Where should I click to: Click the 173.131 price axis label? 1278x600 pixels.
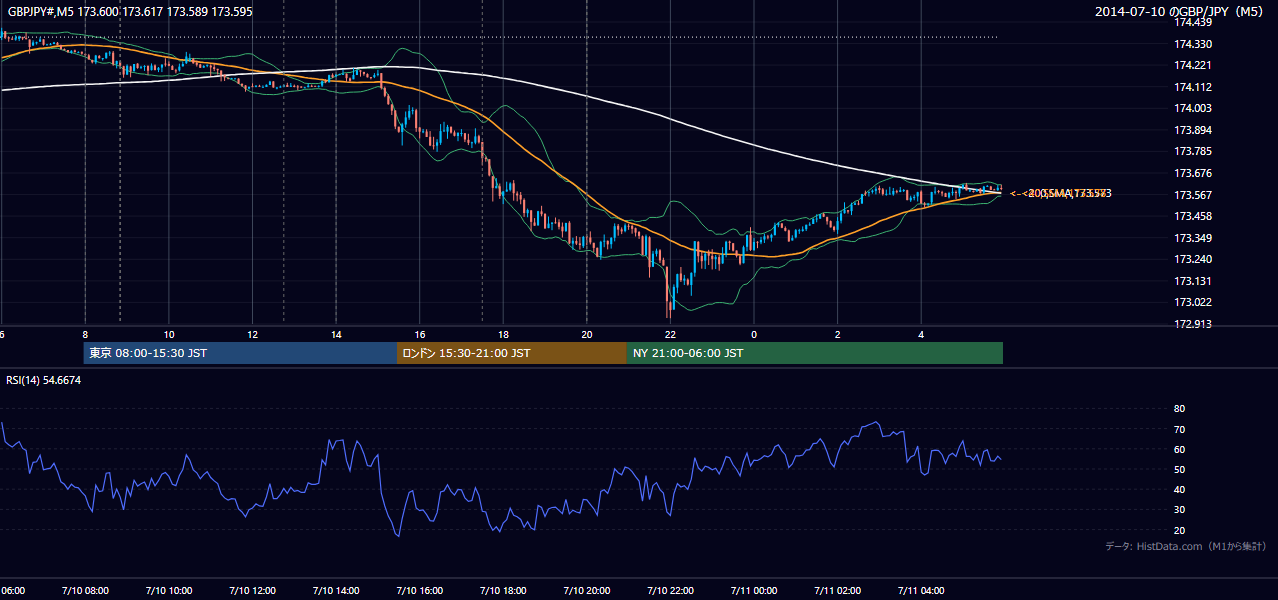click(1192, 281)
